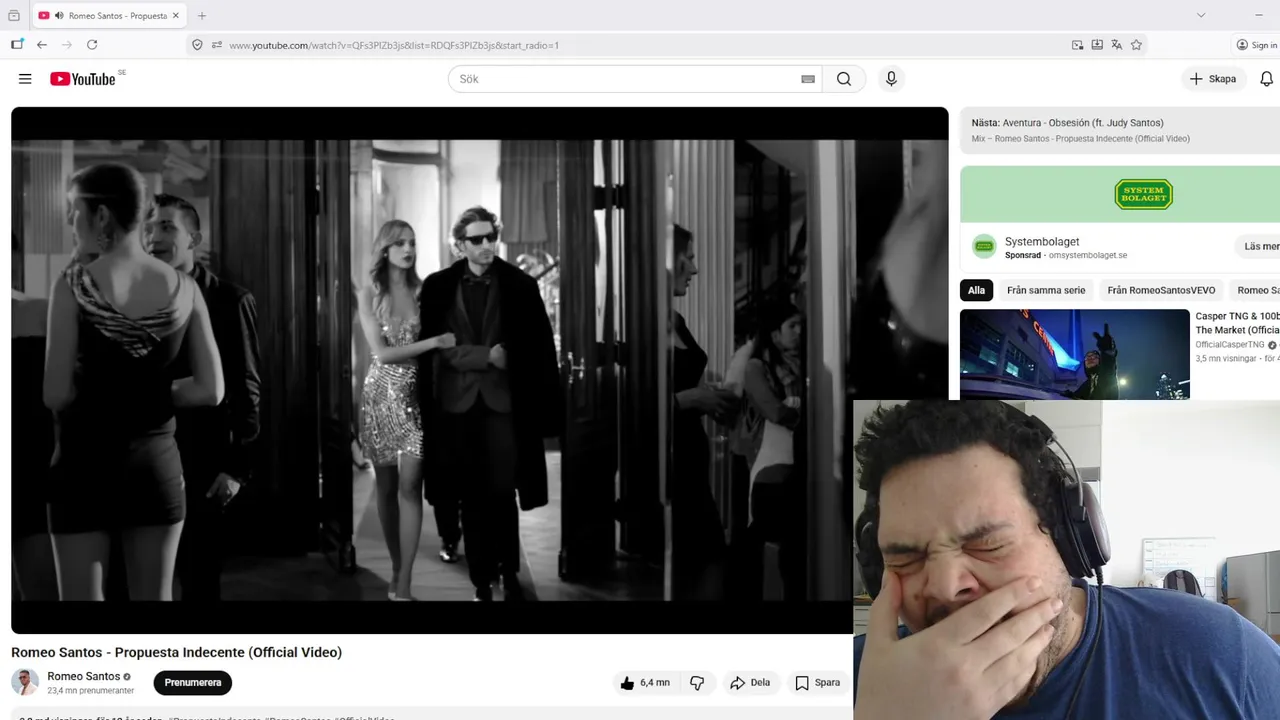Open the Systembolaget ad banner
This screenshot has height=720, width=1280.
tap(1120, 194)
